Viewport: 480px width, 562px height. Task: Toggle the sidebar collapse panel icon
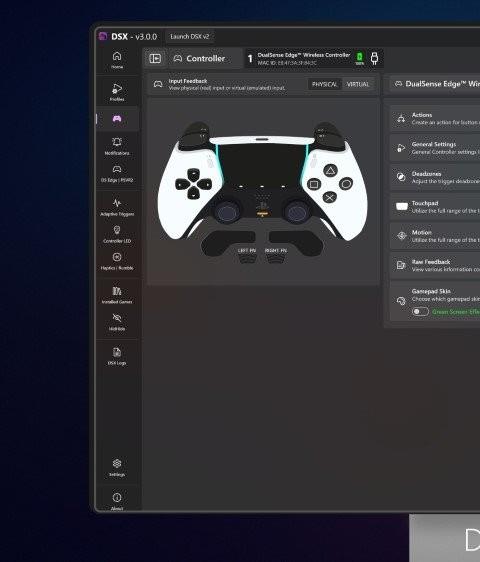coord(155,58)
